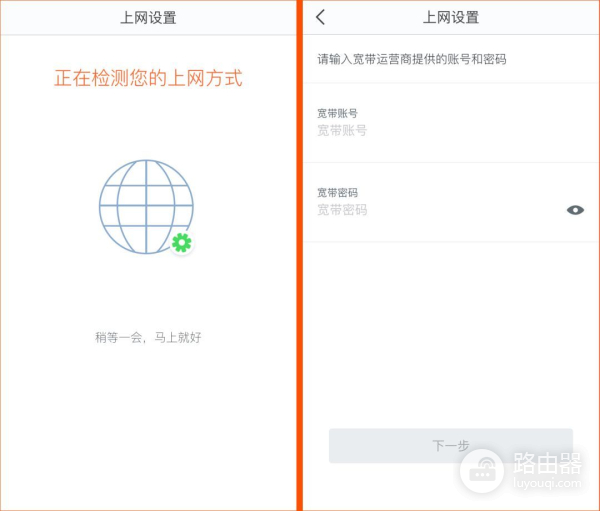Click the 稍等一会，马上就好 waiting message
Image resolution: width=600 pixels, height=511 pixels.
(148, 338)
